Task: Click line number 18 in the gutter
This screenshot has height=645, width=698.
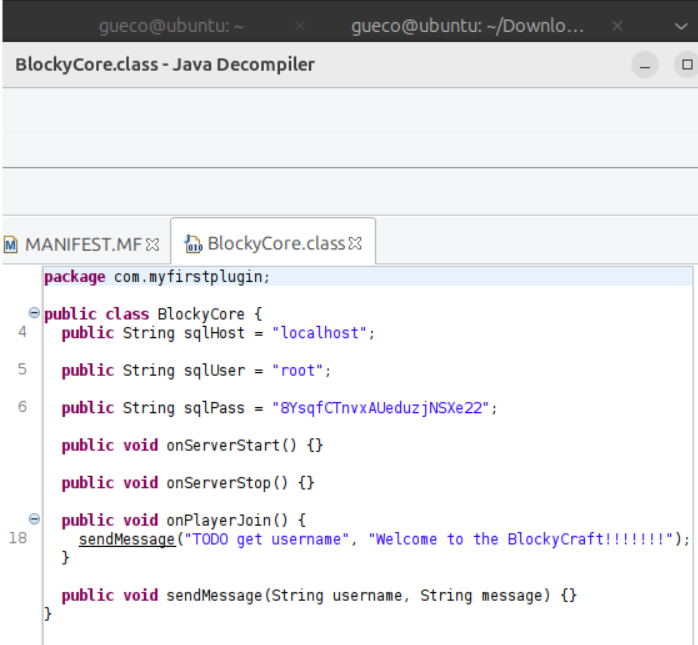Action: coord(18,538)
